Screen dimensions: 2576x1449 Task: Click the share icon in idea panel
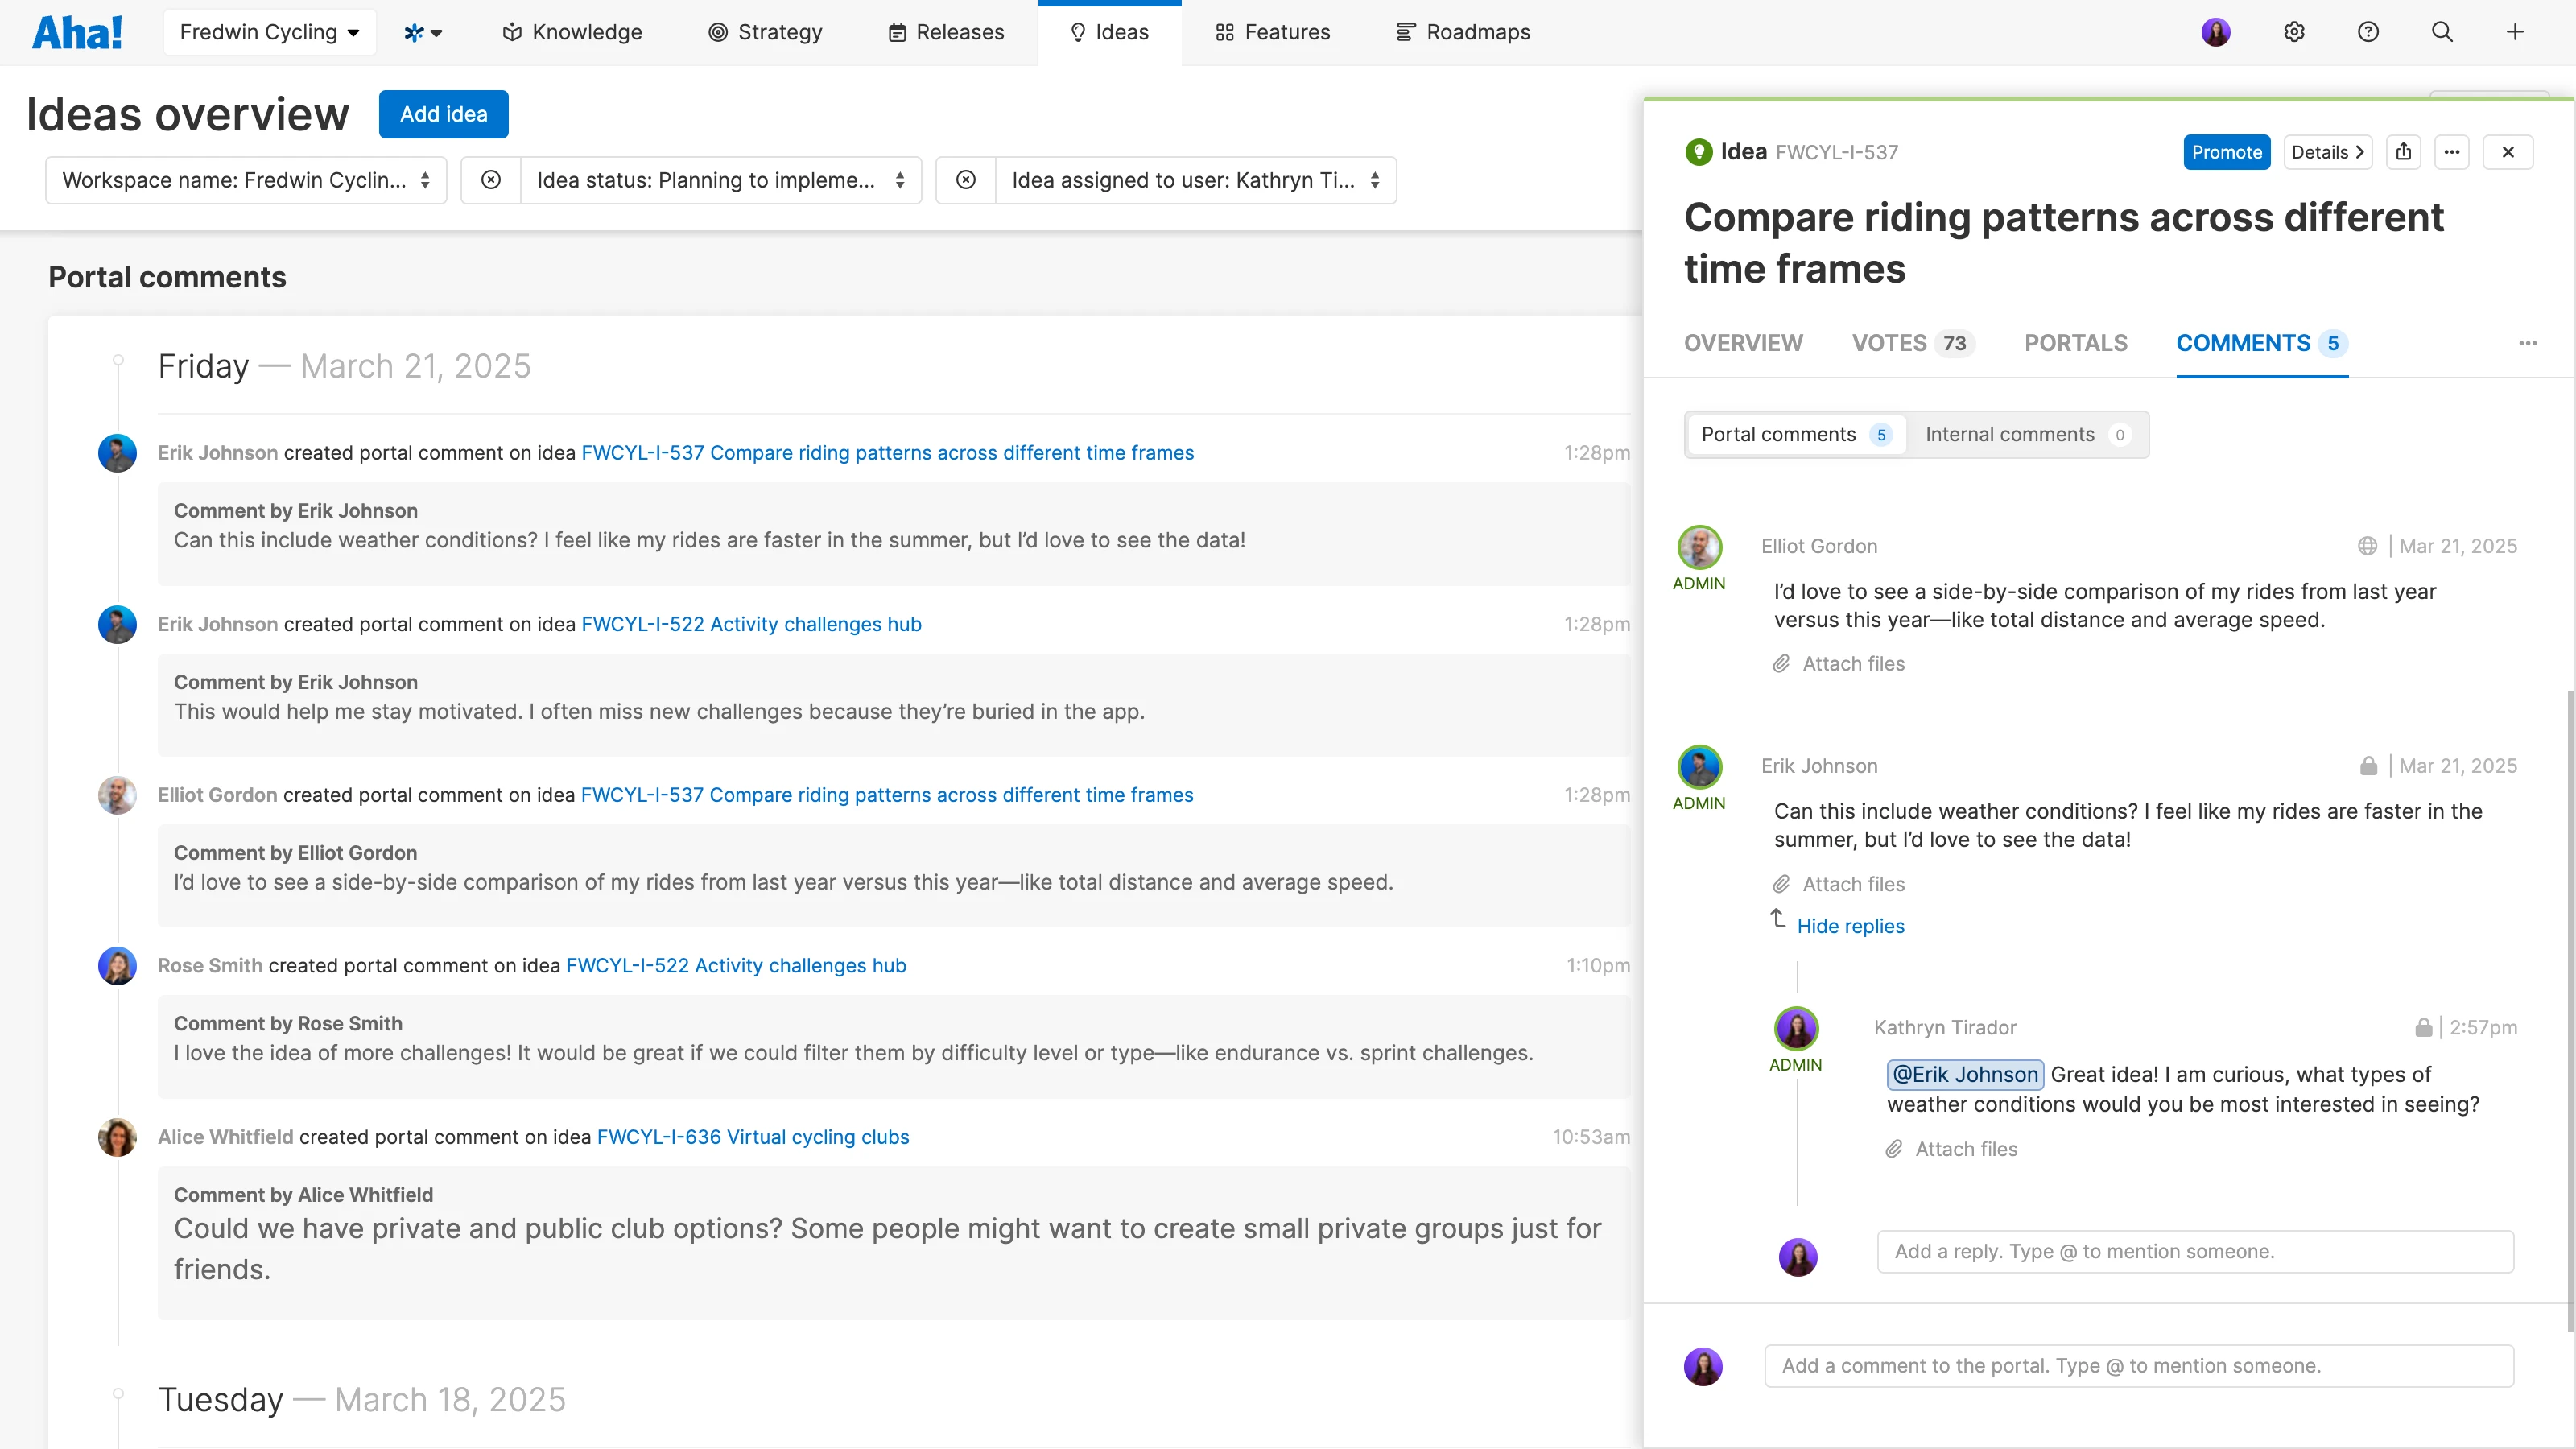coord(2404,152)
